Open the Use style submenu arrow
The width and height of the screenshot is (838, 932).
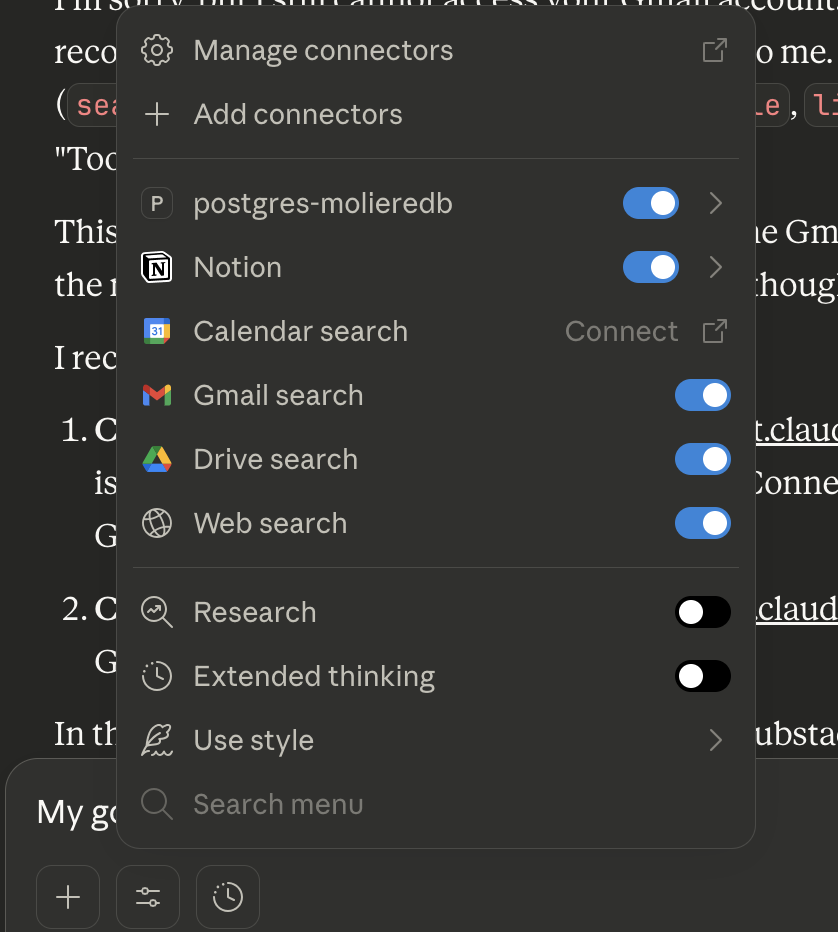pos(715,741)
